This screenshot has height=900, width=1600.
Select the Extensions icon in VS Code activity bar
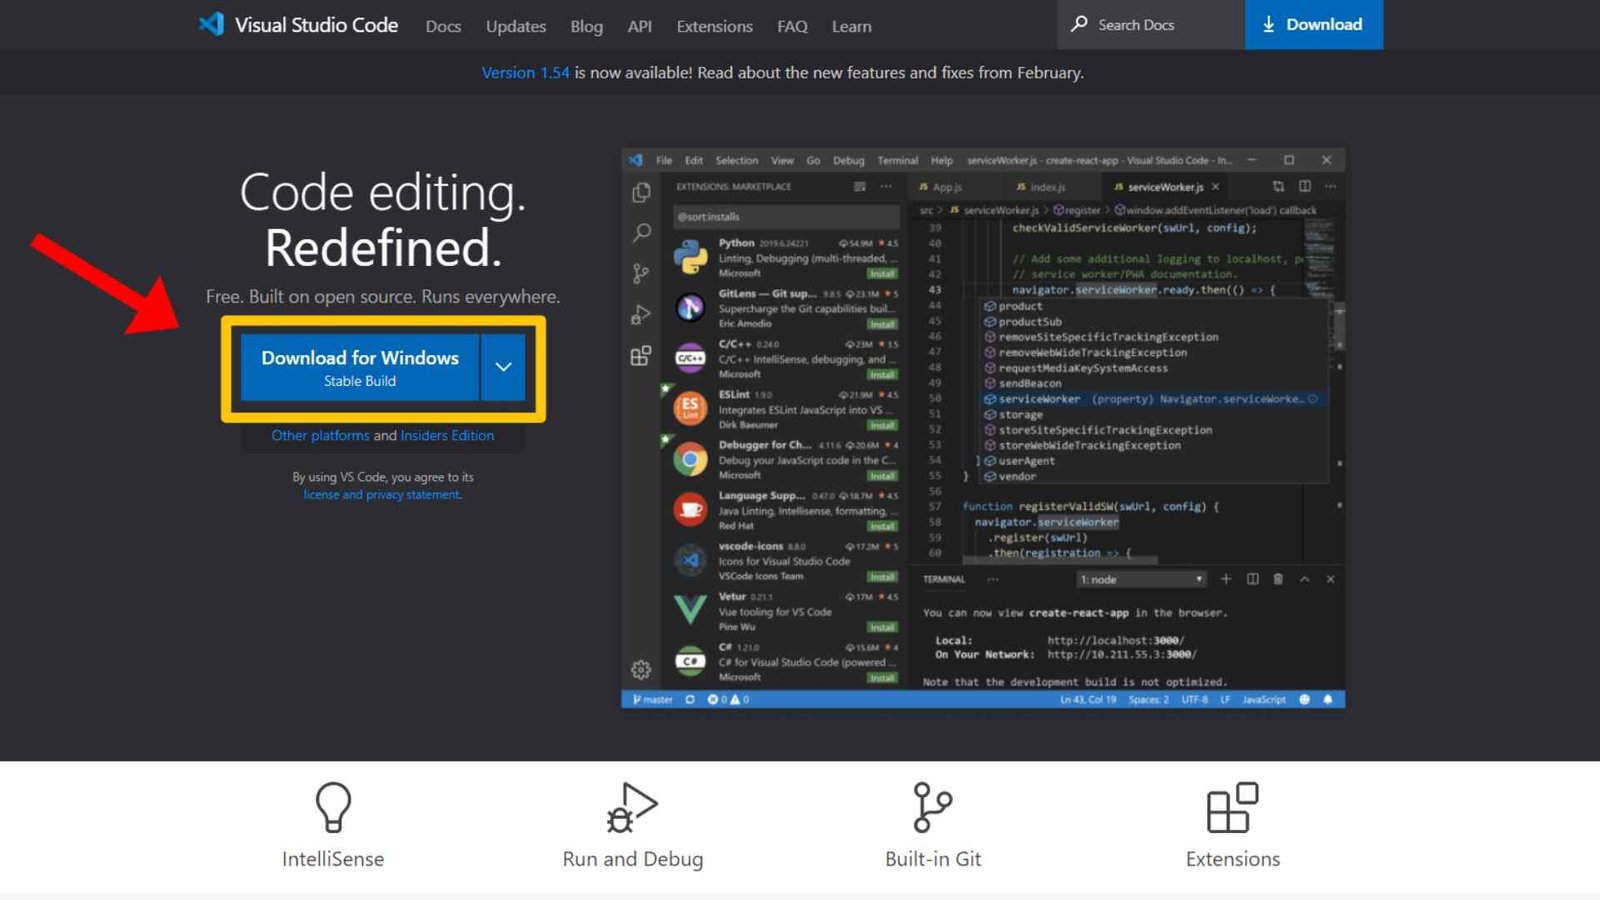[641, 355]
